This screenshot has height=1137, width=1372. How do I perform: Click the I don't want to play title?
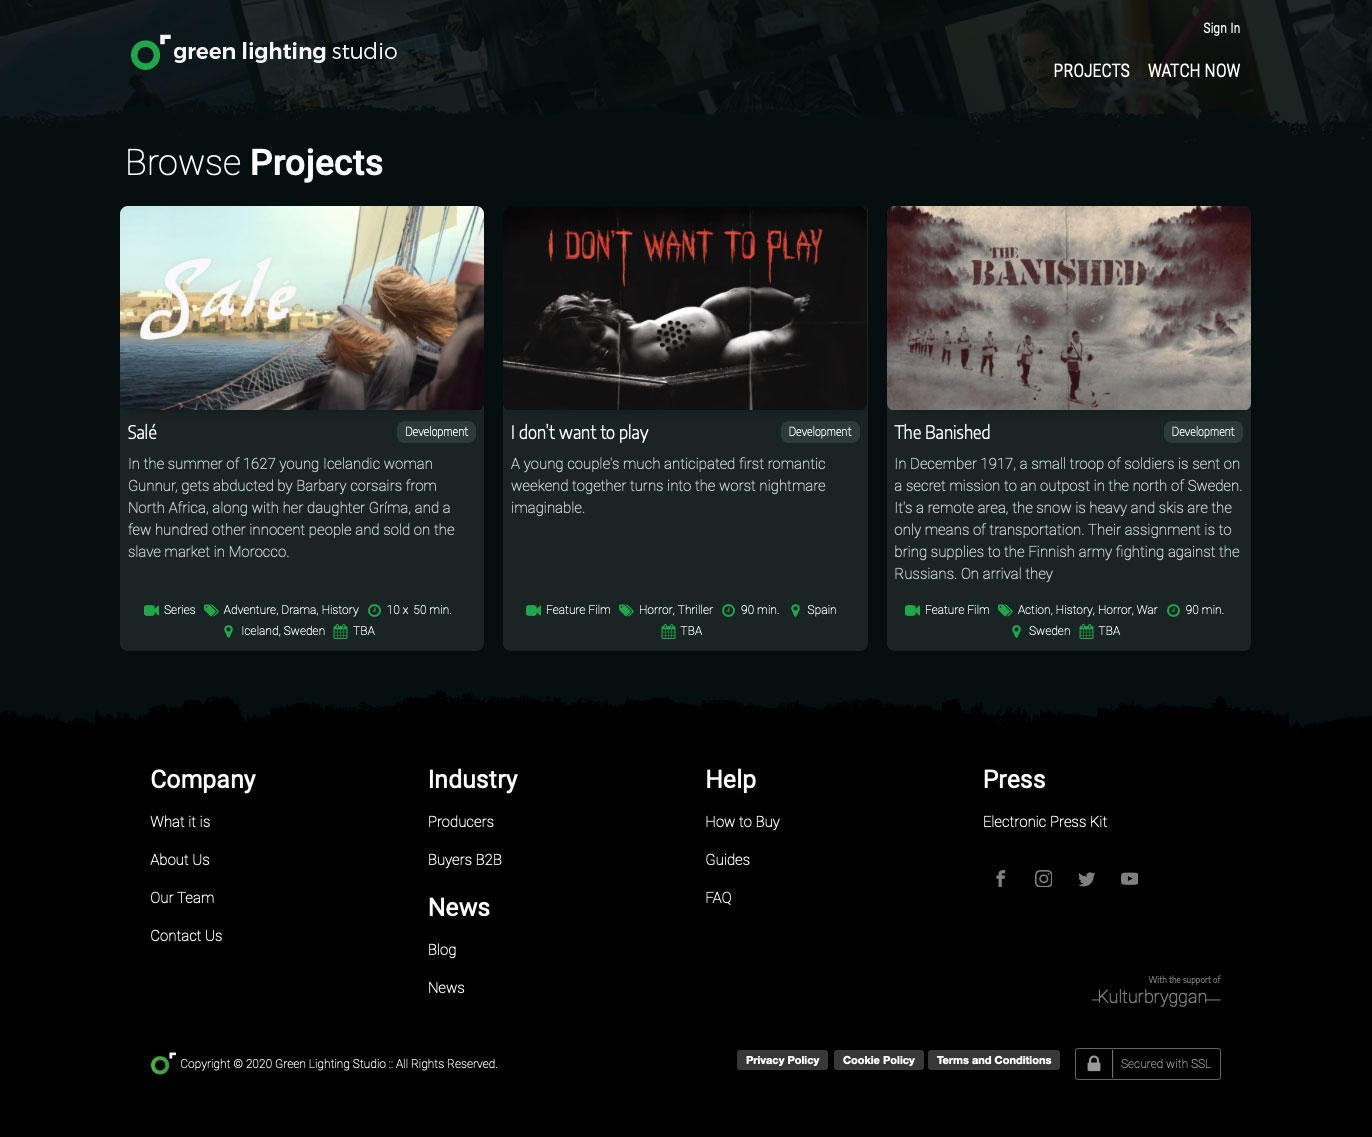coord(579,432)
